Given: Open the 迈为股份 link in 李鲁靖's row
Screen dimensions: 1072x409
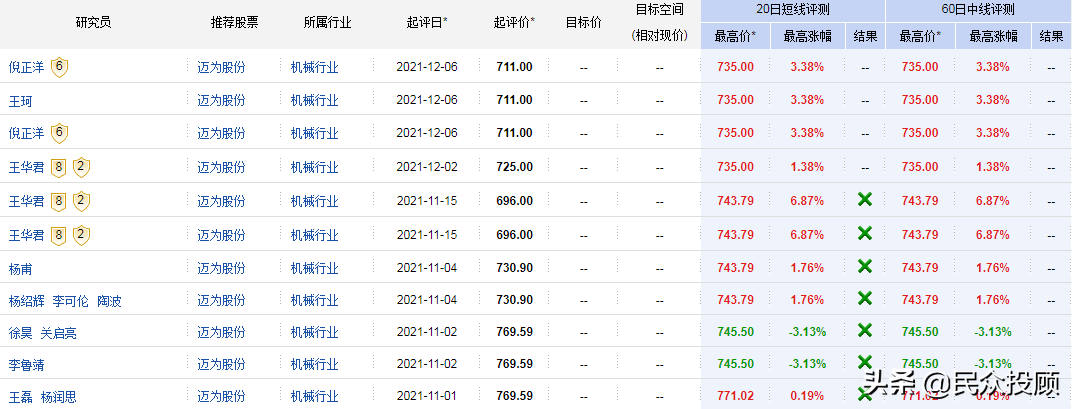Looking at the screenshot, I should pos(222,365).
